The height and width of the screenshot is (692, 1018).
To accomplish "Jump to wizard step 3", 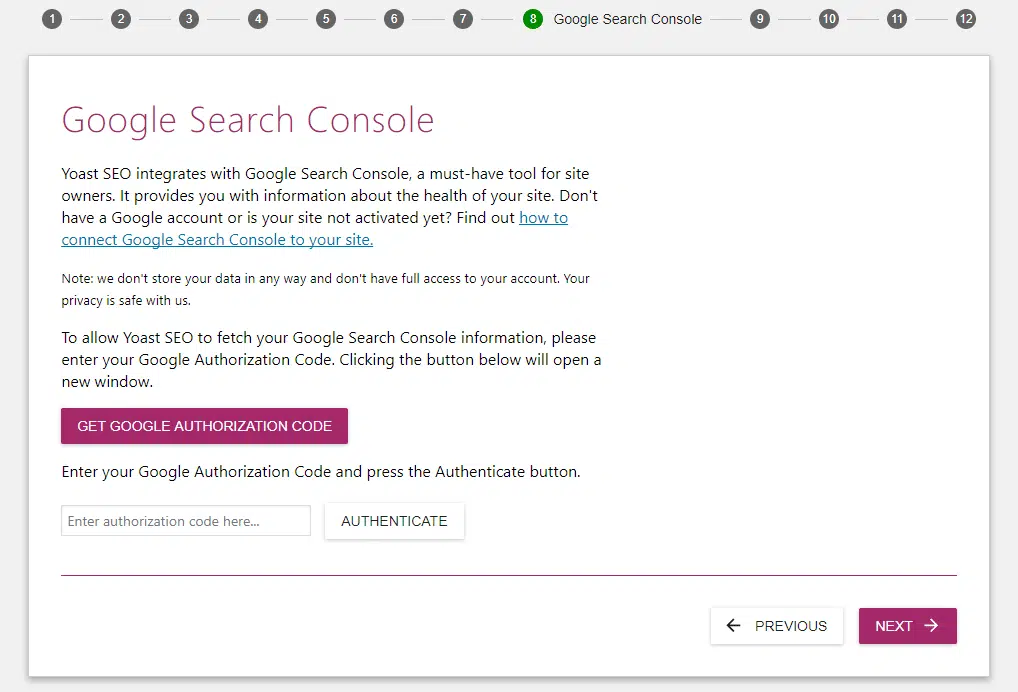I will [189, 19].
